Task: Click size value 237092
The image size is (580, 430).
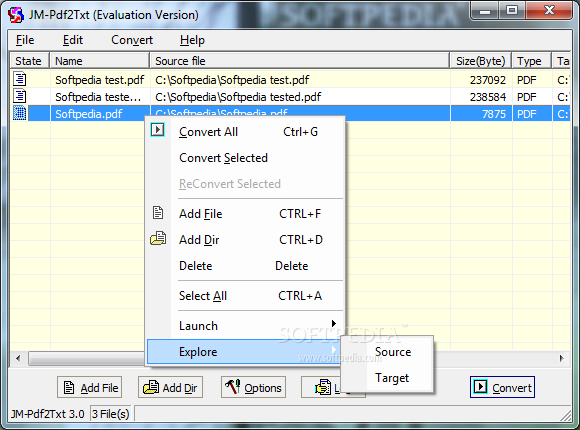Action: pos(488,80)
